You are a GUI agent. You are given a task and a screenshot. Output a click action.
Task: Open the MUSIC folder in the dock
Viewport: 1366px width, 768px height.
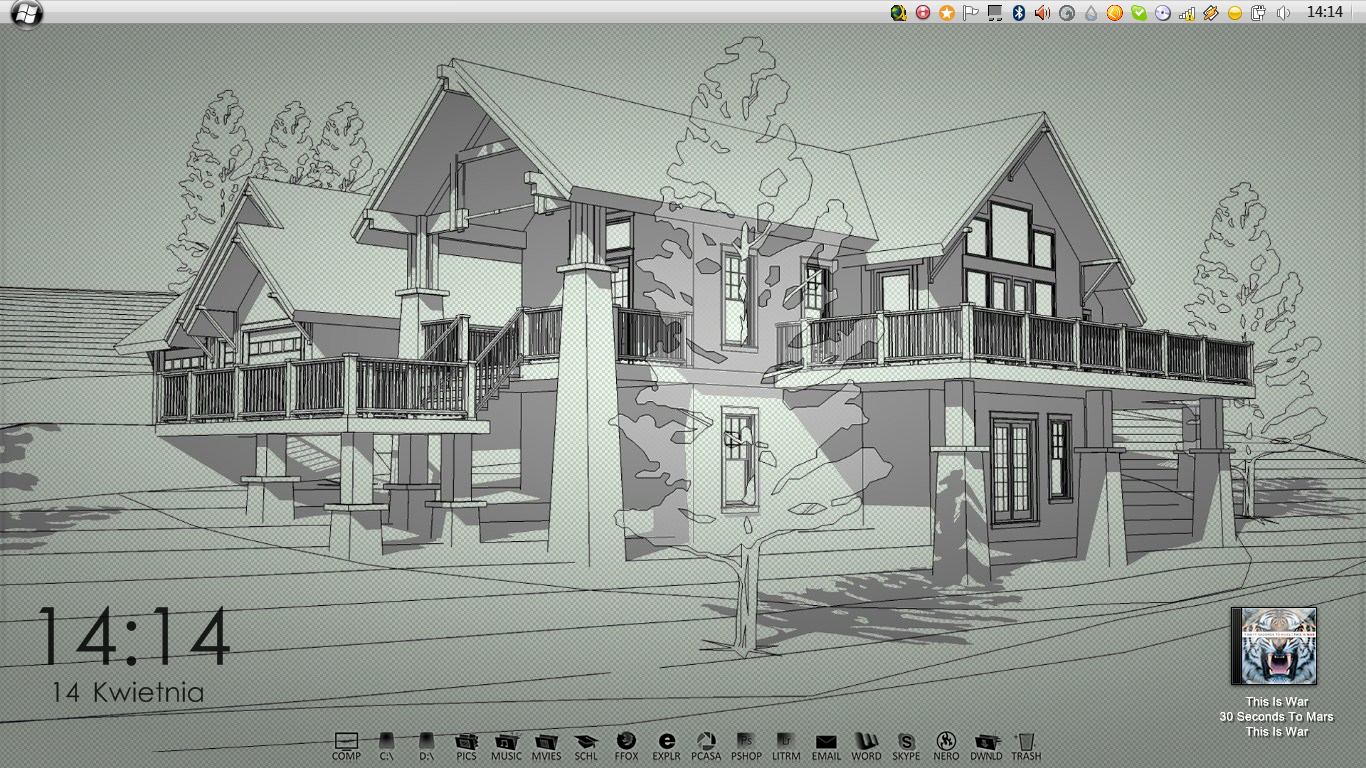(506, 742)
